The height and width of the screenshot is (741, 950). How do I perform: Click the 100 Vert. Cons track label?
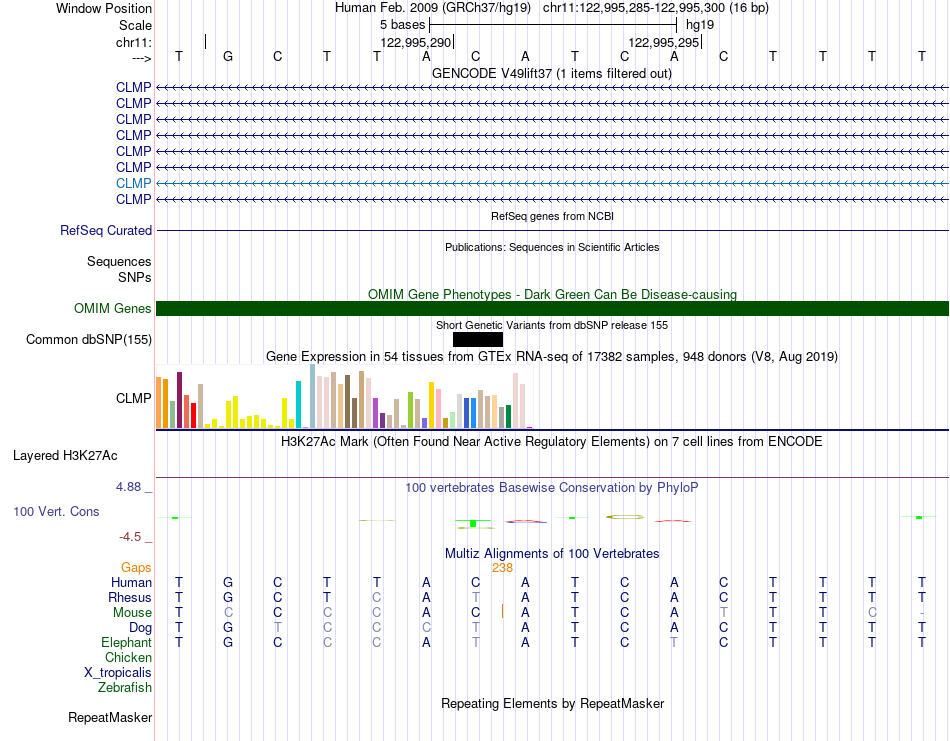tap(56, 511)
